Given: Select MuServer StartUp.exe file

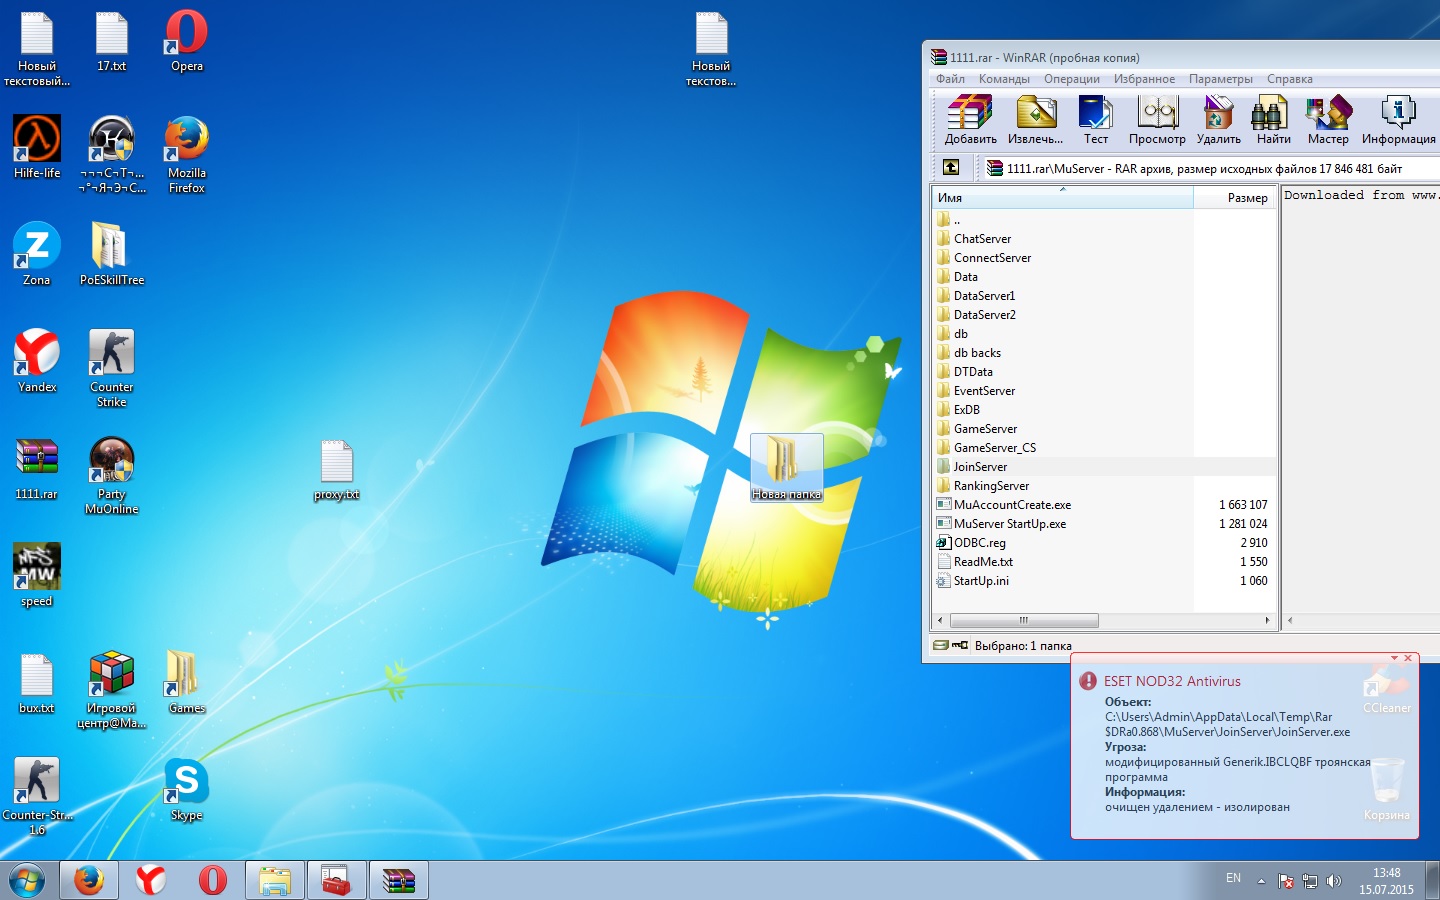Looking at the screenshot, I should 1009,524.
